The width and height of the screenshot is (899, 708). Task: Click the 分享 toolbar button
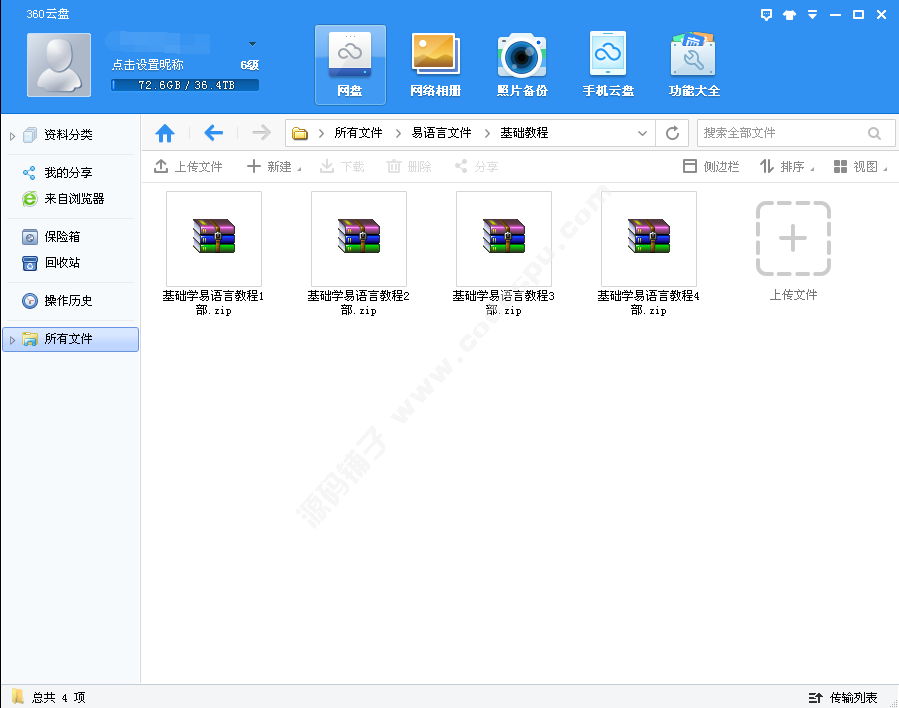tap(476, 166)
